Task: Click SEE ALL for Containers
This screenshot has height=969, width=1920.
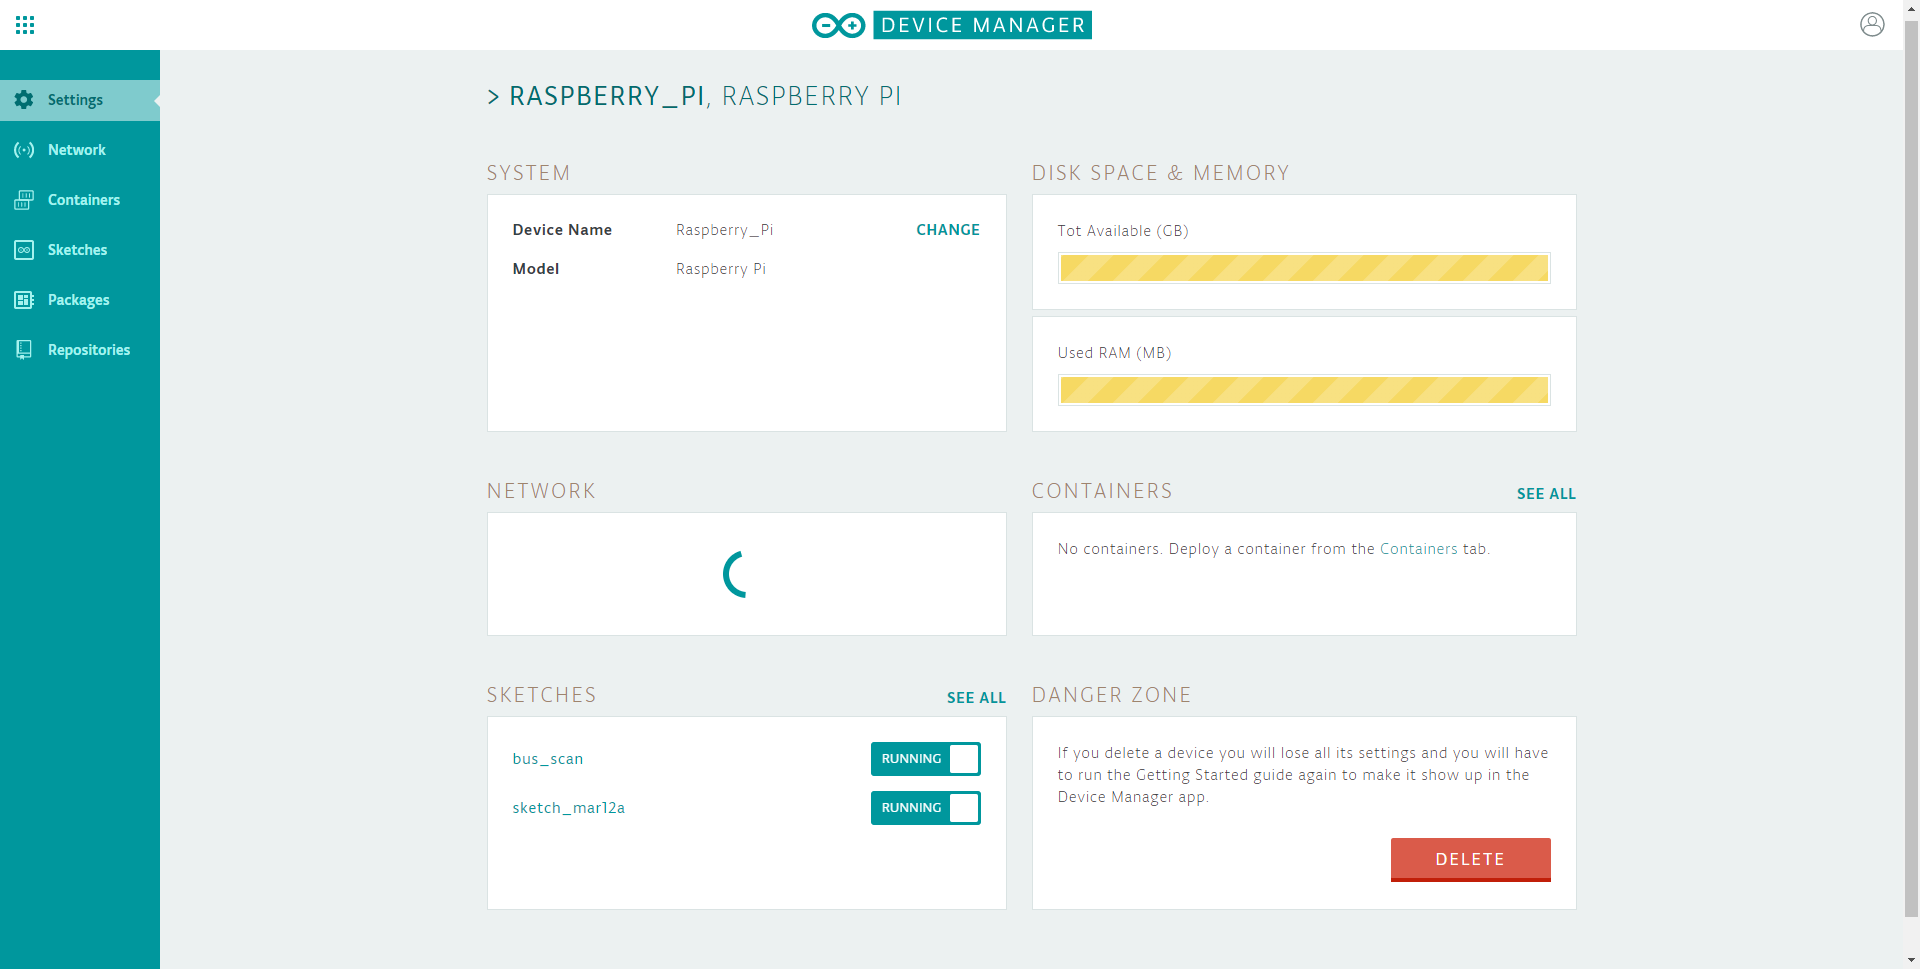Action: [1546, 494]
